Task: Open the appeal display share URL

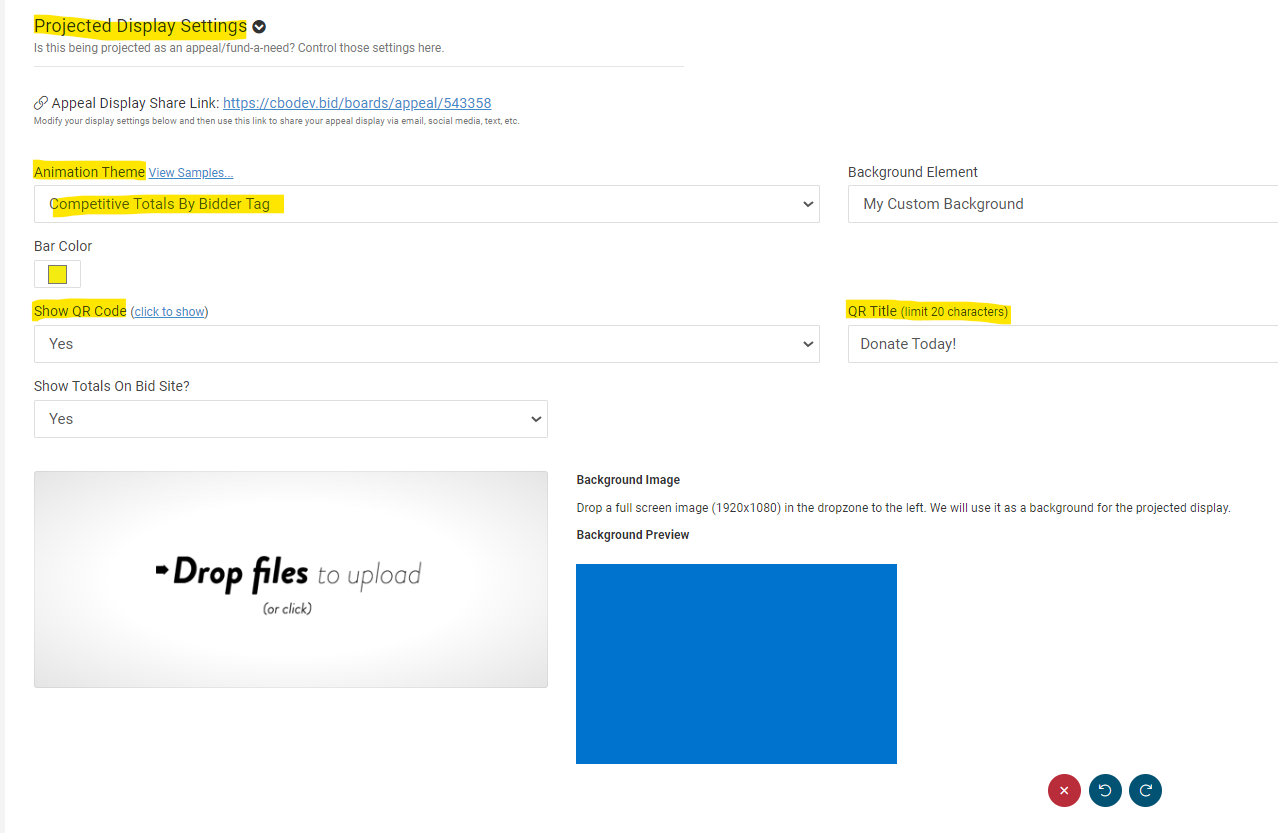Action: pyautogui.click(x=357, y=103)
